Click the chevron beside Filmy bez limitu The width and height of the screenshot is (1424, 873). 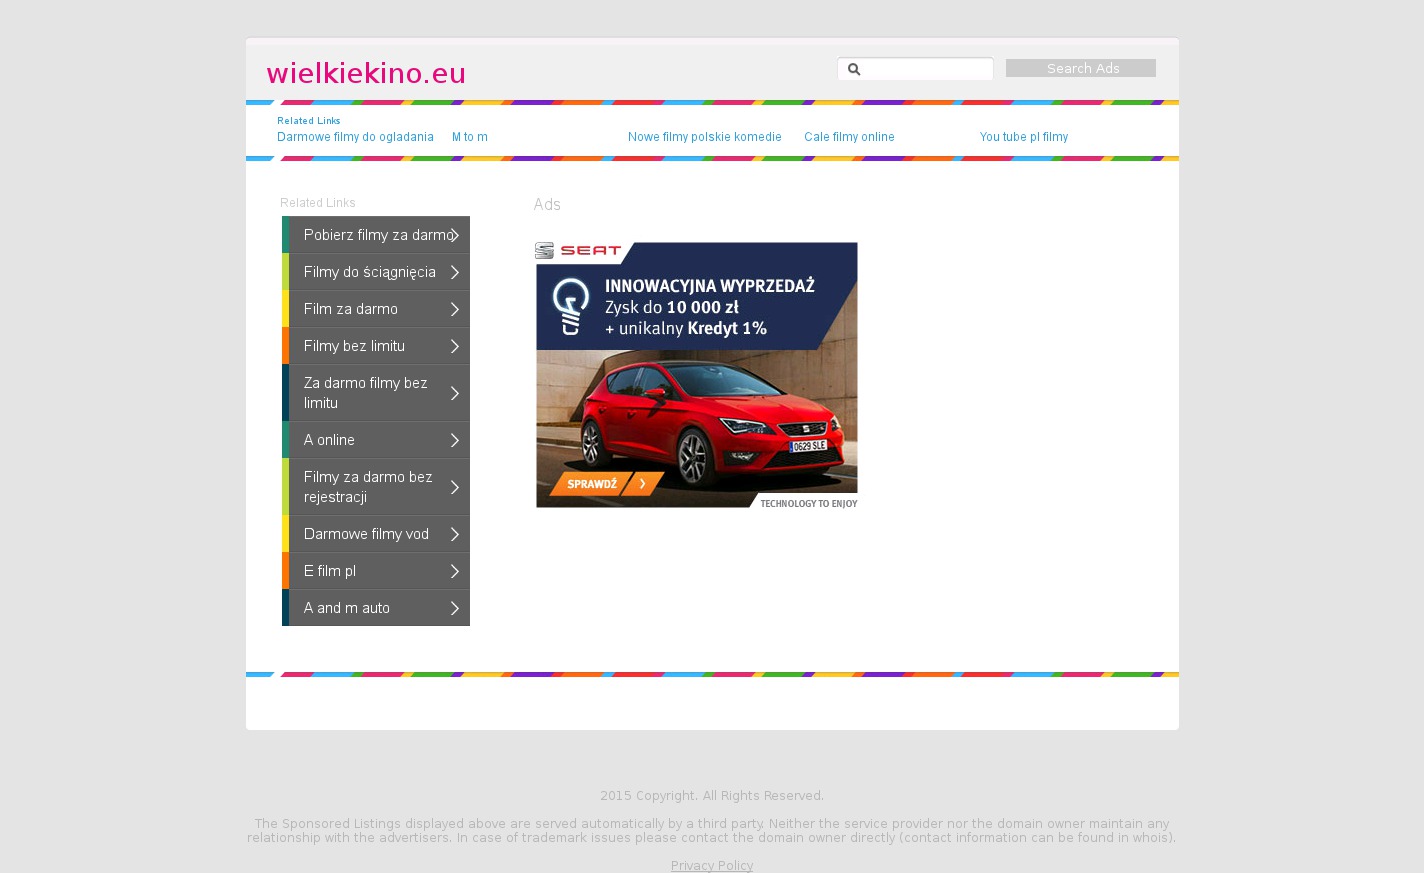455,346
